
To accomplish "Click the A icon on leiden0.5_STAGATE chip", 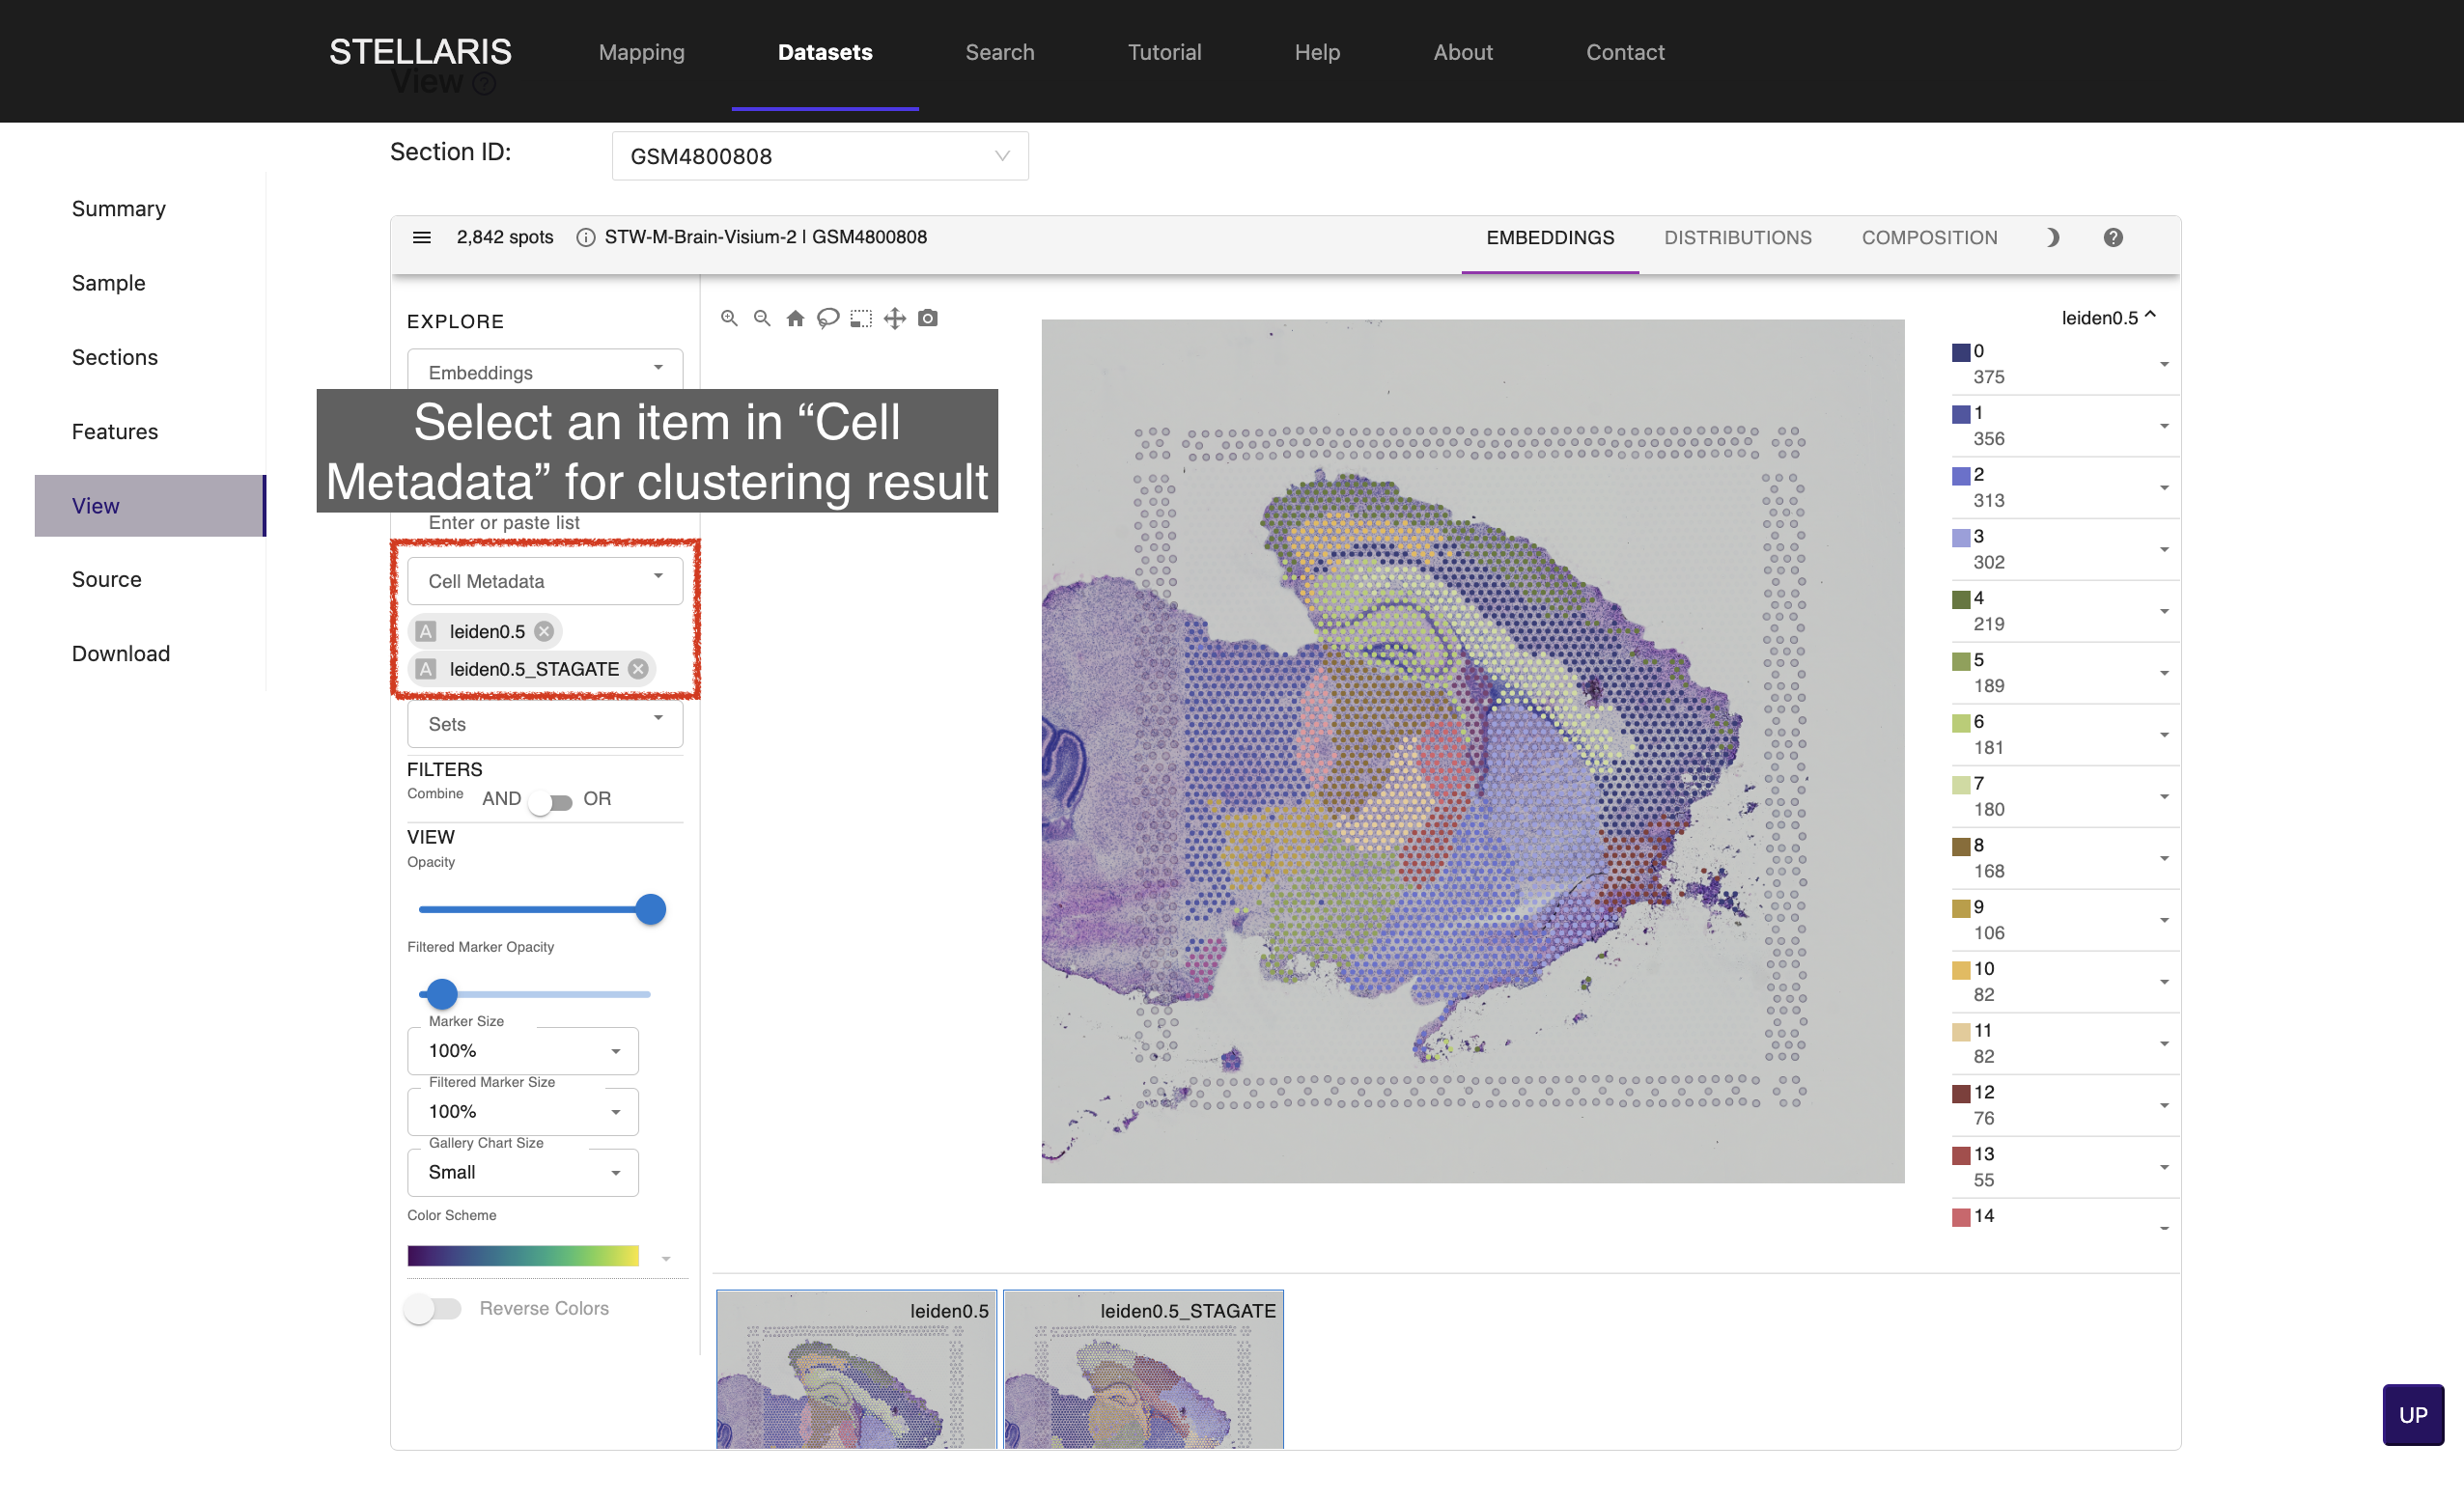I will pyautogui.click(x=426, y=669).
